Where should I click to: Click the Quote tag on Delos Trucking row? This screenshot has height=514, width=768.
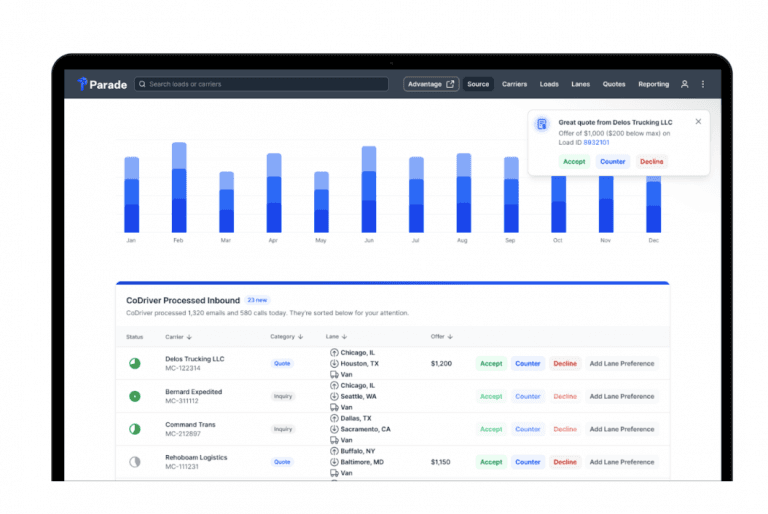point(282,364)
